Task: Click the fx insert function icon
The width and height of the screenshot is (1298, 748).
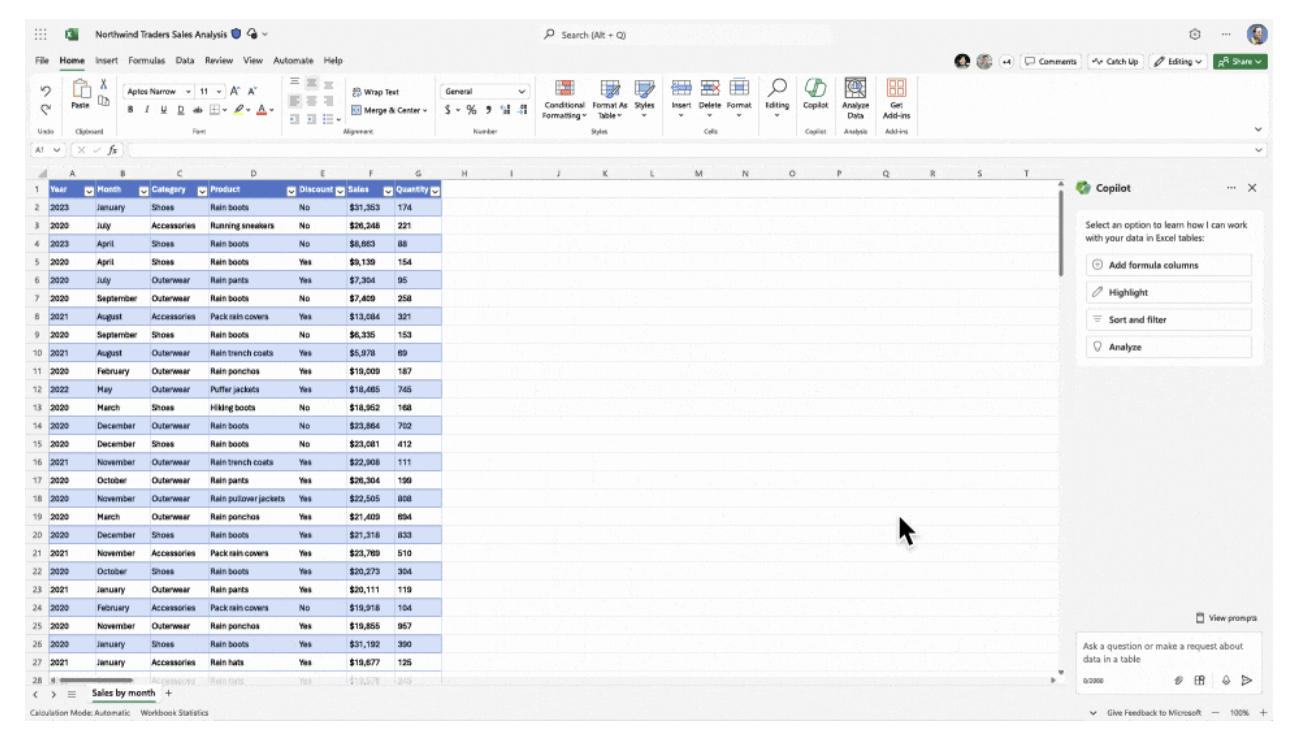Action: [113, 150]
